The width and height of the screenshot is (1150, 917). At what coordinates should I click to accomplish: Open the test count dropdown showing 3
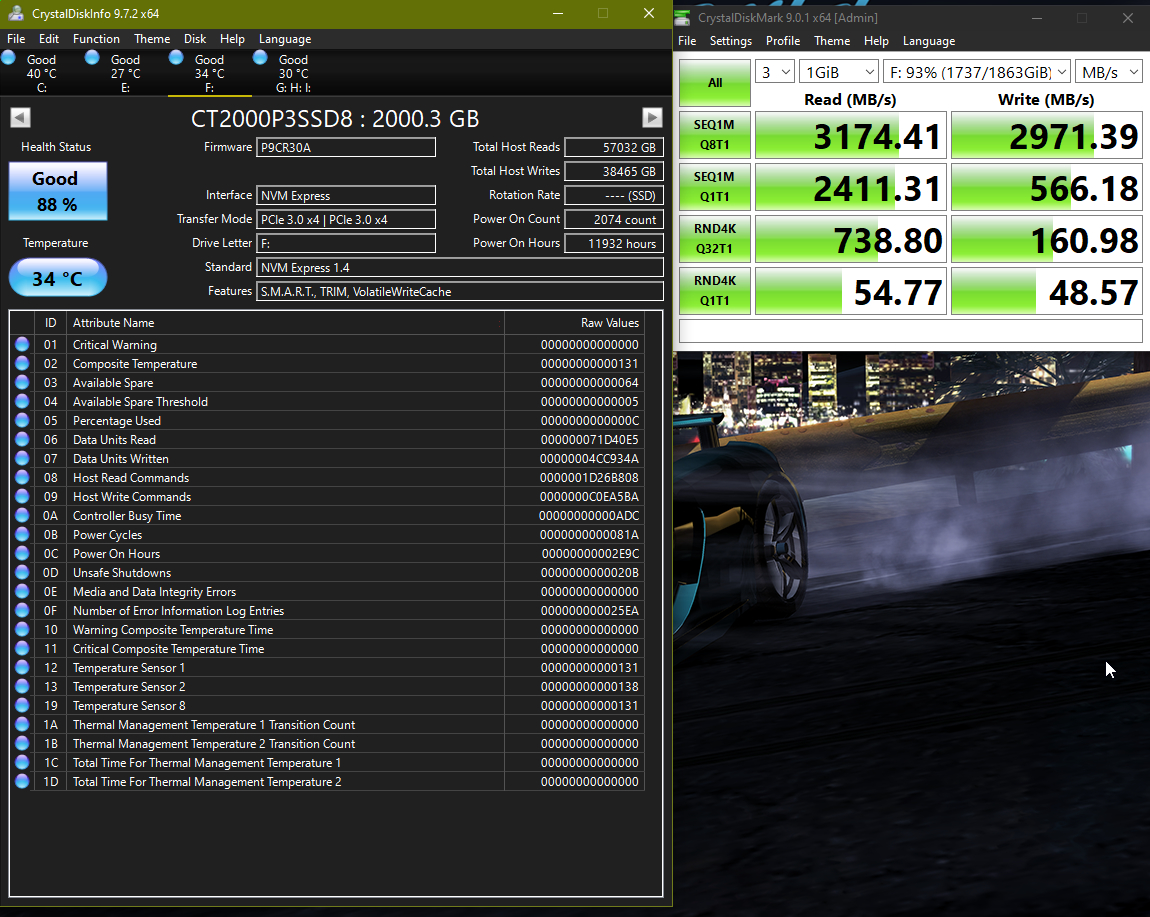(x=774, y=72)
